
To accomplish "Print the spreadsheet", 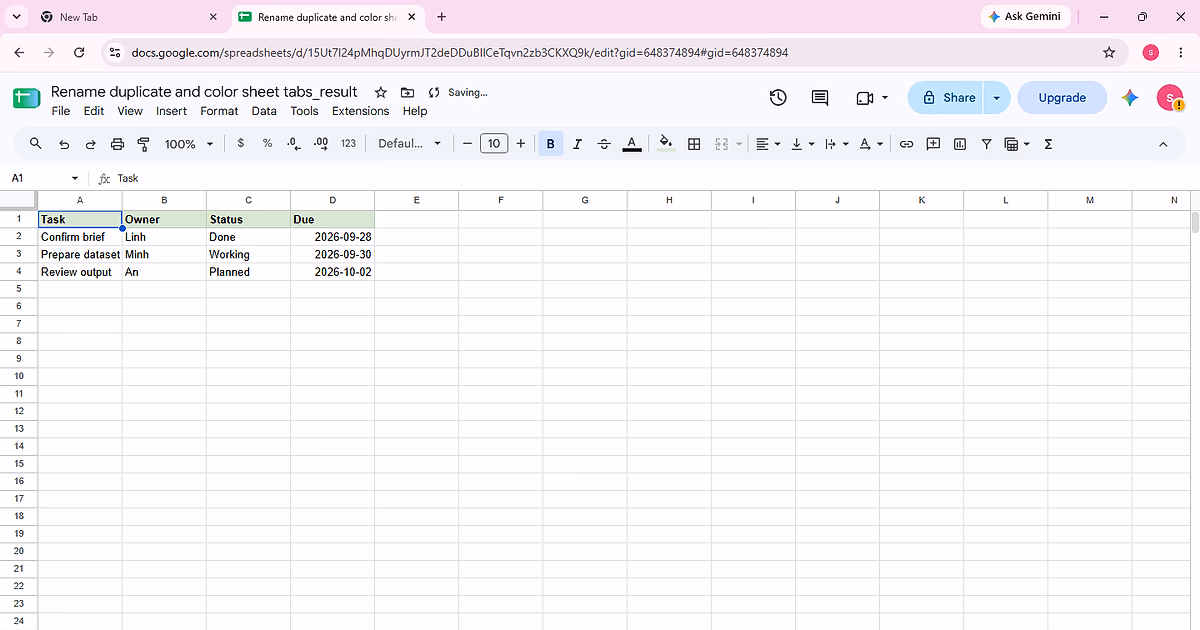I will [x=117, y=144].
